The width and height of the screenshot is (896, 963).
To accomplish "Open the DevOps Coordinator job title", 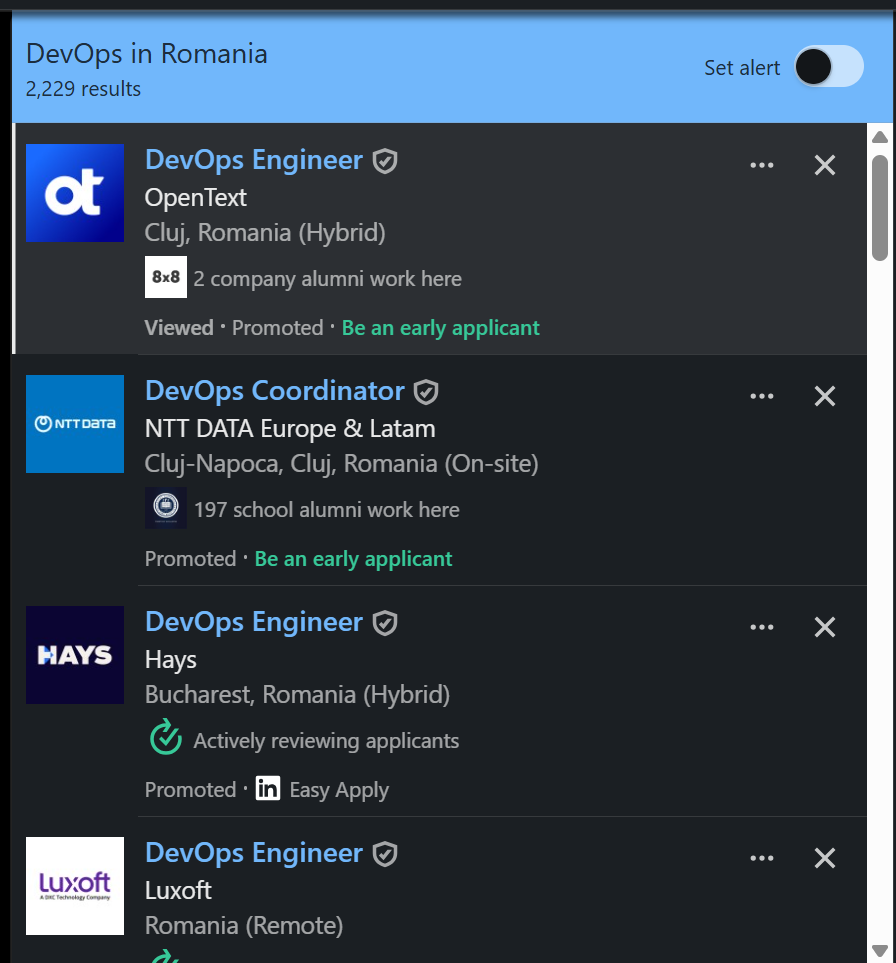I will click(x=275, y=391).
